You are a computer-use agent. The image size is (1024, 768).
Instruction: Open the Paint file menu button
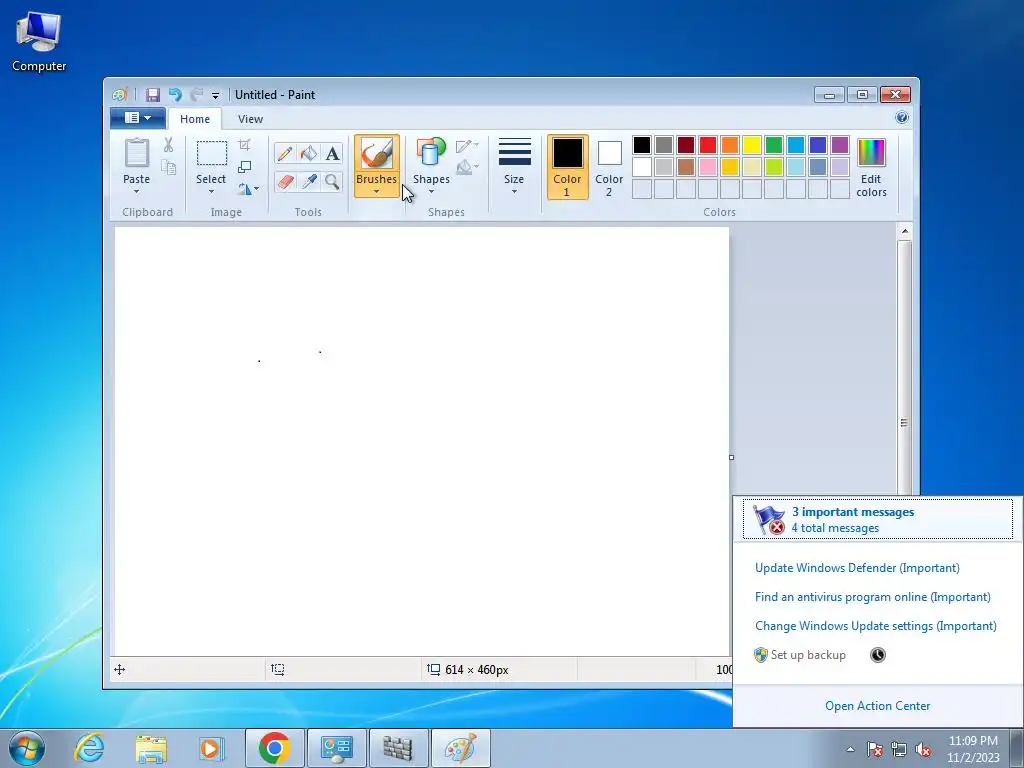point(138,118)
